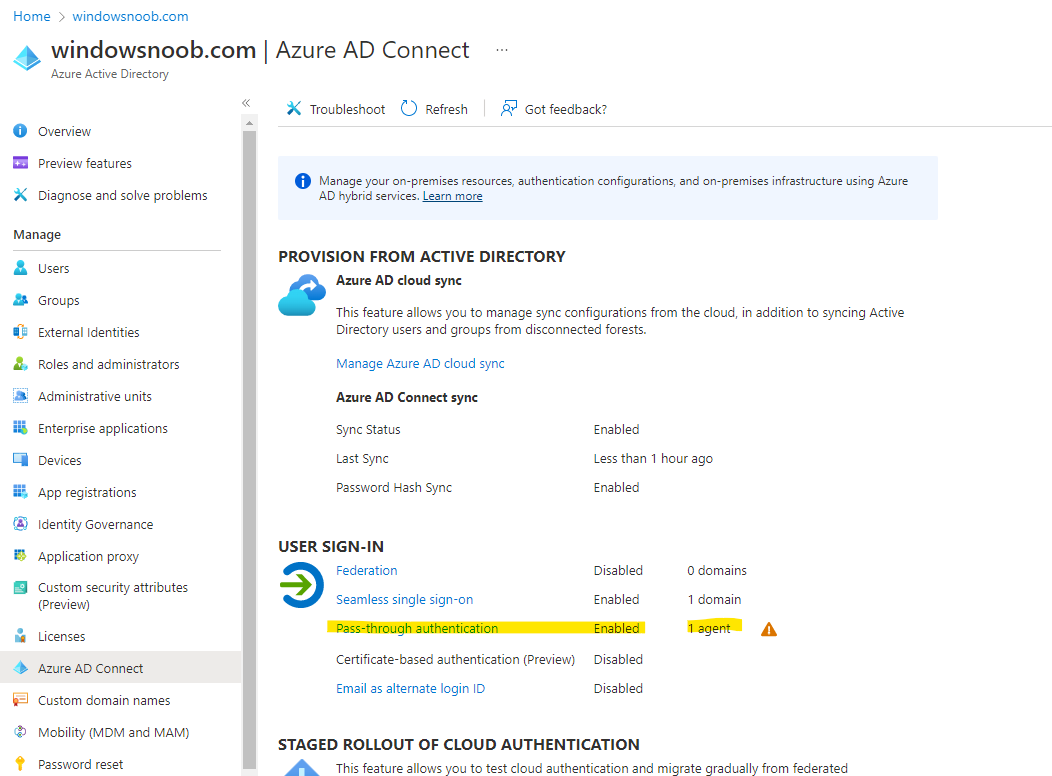Image resolution: width=1052 pixels, height=776 pixels.
Task: Click the Enterprise applications grid icon
Action: [x=20, y=428]
